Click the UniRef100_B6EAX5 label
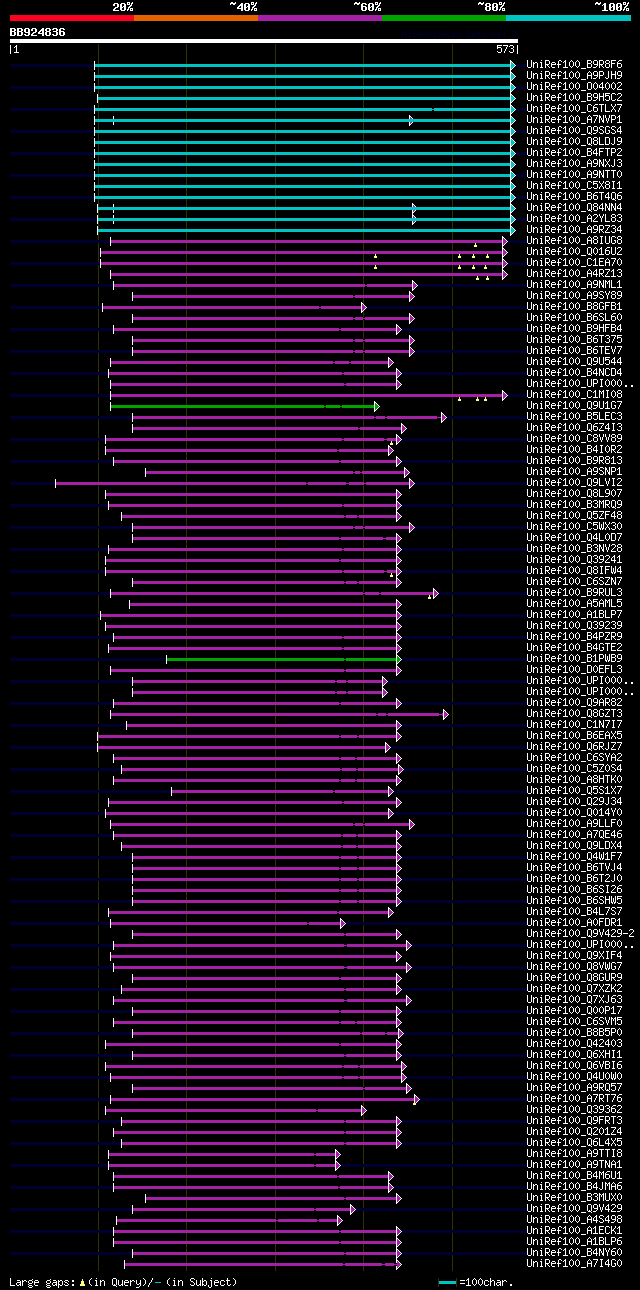640x1290 pixels. point(574,736)
